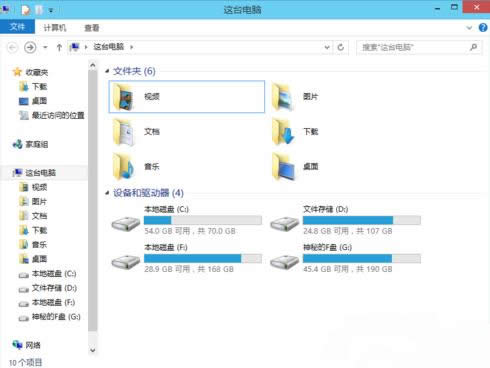Go up one folder level
This screenshot has height=368, width=490.
[x=59, y=47]
